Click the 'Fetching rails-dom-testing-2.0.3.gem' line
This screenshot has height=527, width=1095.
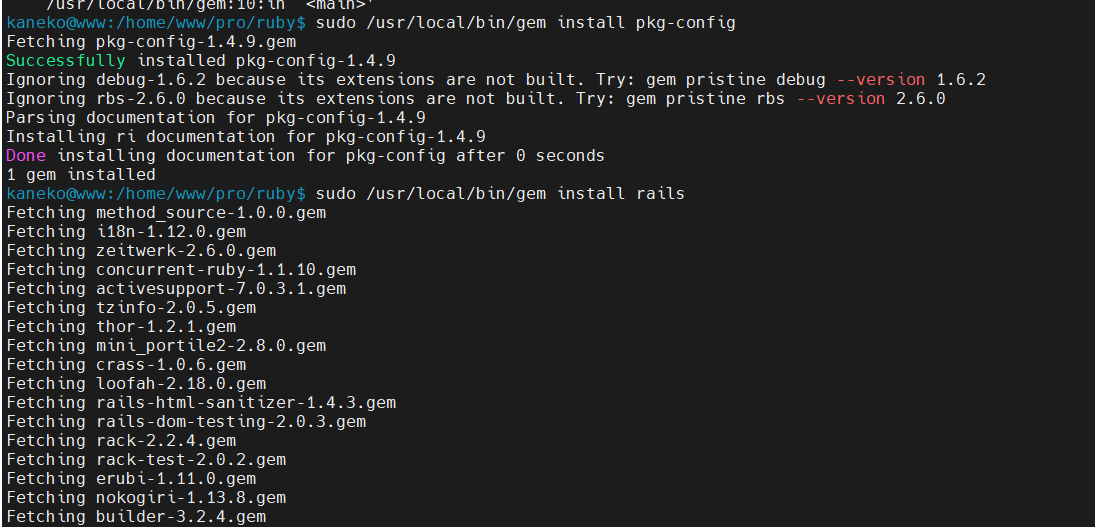[x=186, y=422]
